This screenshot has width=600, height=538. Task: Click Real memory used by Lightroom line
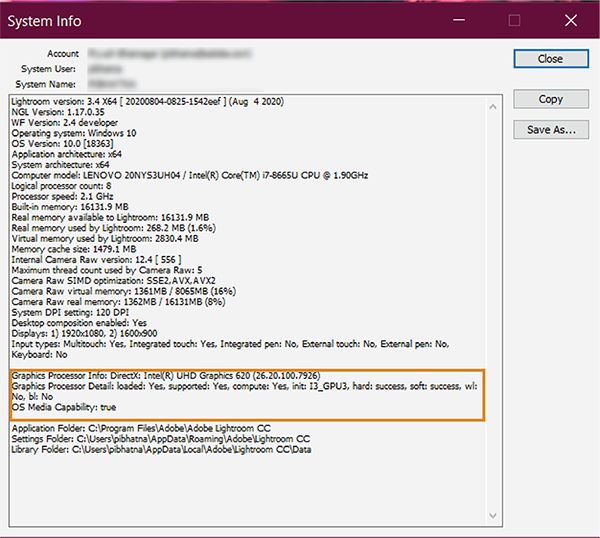click(x=114, y=228)
